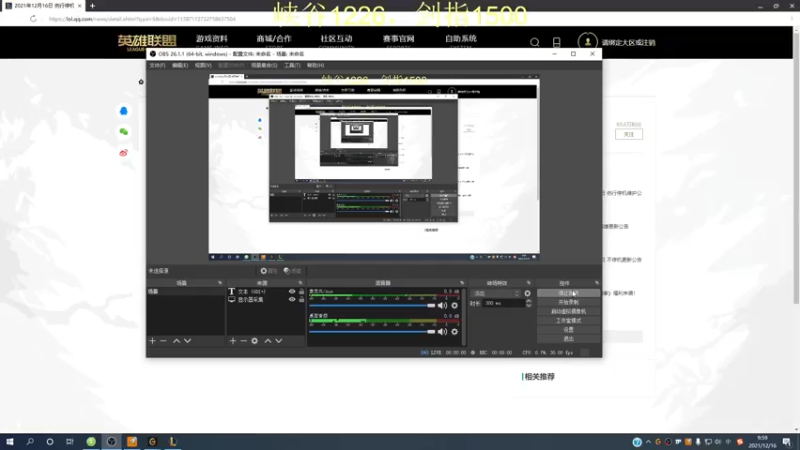Open the 游戏资料 nav item on the LoL website
Screen dimensions: 800x450
(x=212, y=39)
